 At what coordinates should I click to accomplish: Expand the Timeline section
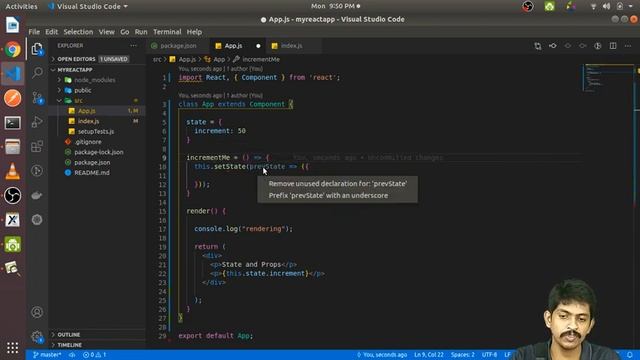69,345
